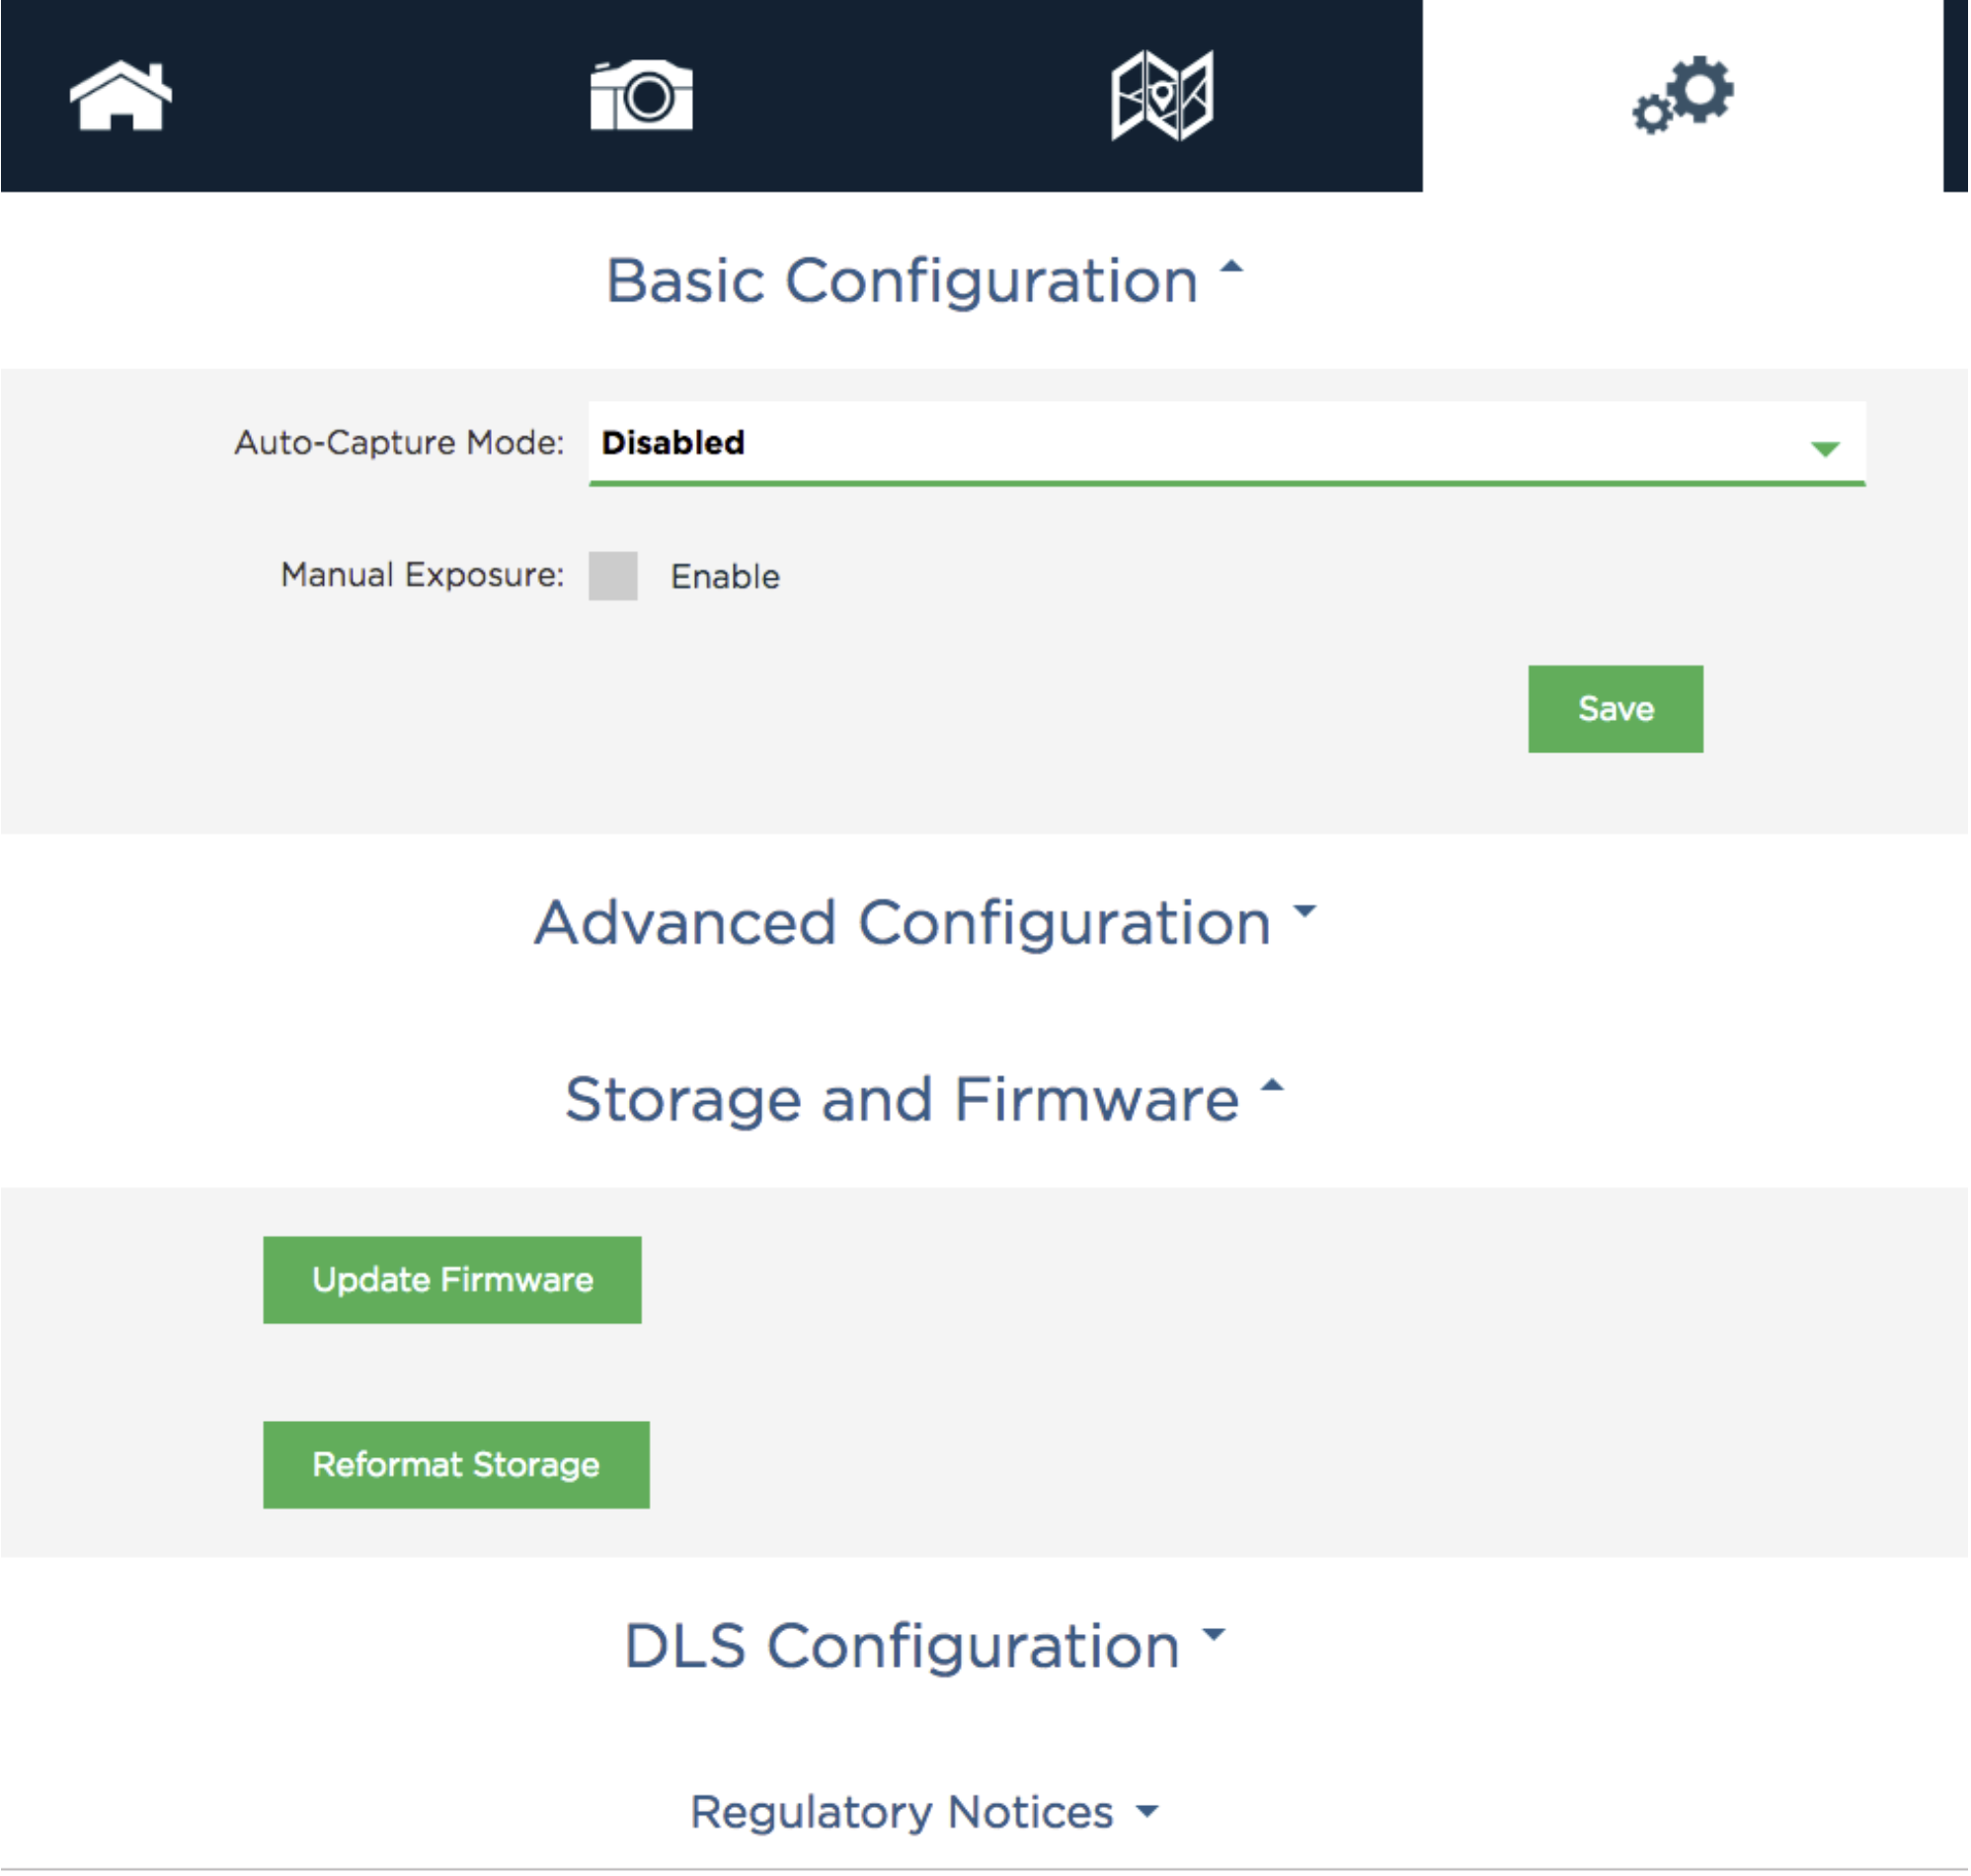Expand the DLS Configuration section
The height and width of the screenshot is (1876, 1971).
coord(925,1647)
